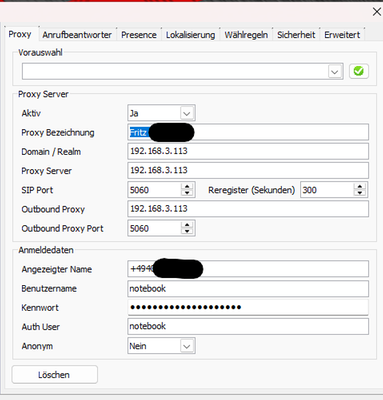Open the Vorauswahl dropdown list
This screenshot has width=383, height=400.
pyautogui.click(x=335, y=72)
